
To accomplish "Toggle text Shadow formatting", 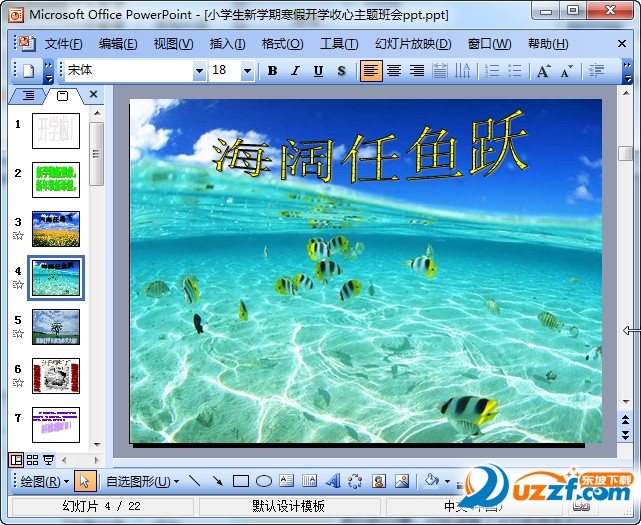I will click(x=341, y=71).
